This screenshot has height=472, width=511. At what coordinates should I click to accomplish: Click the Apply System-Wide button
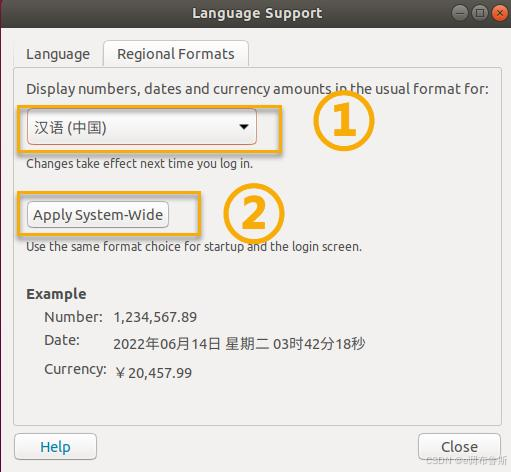pyautogui.click(x=98, y=215)
